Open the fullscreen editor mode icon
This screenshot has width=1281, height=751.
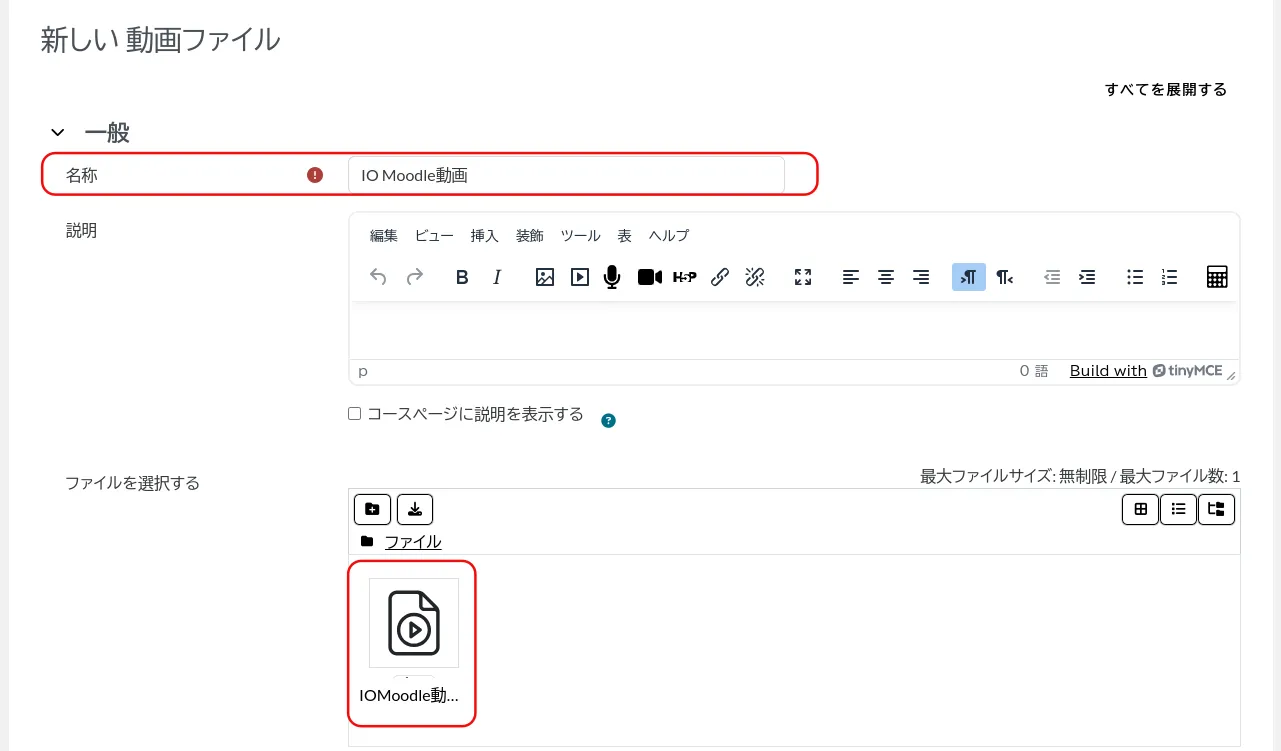pyautogui.click(x=802, y=278)
